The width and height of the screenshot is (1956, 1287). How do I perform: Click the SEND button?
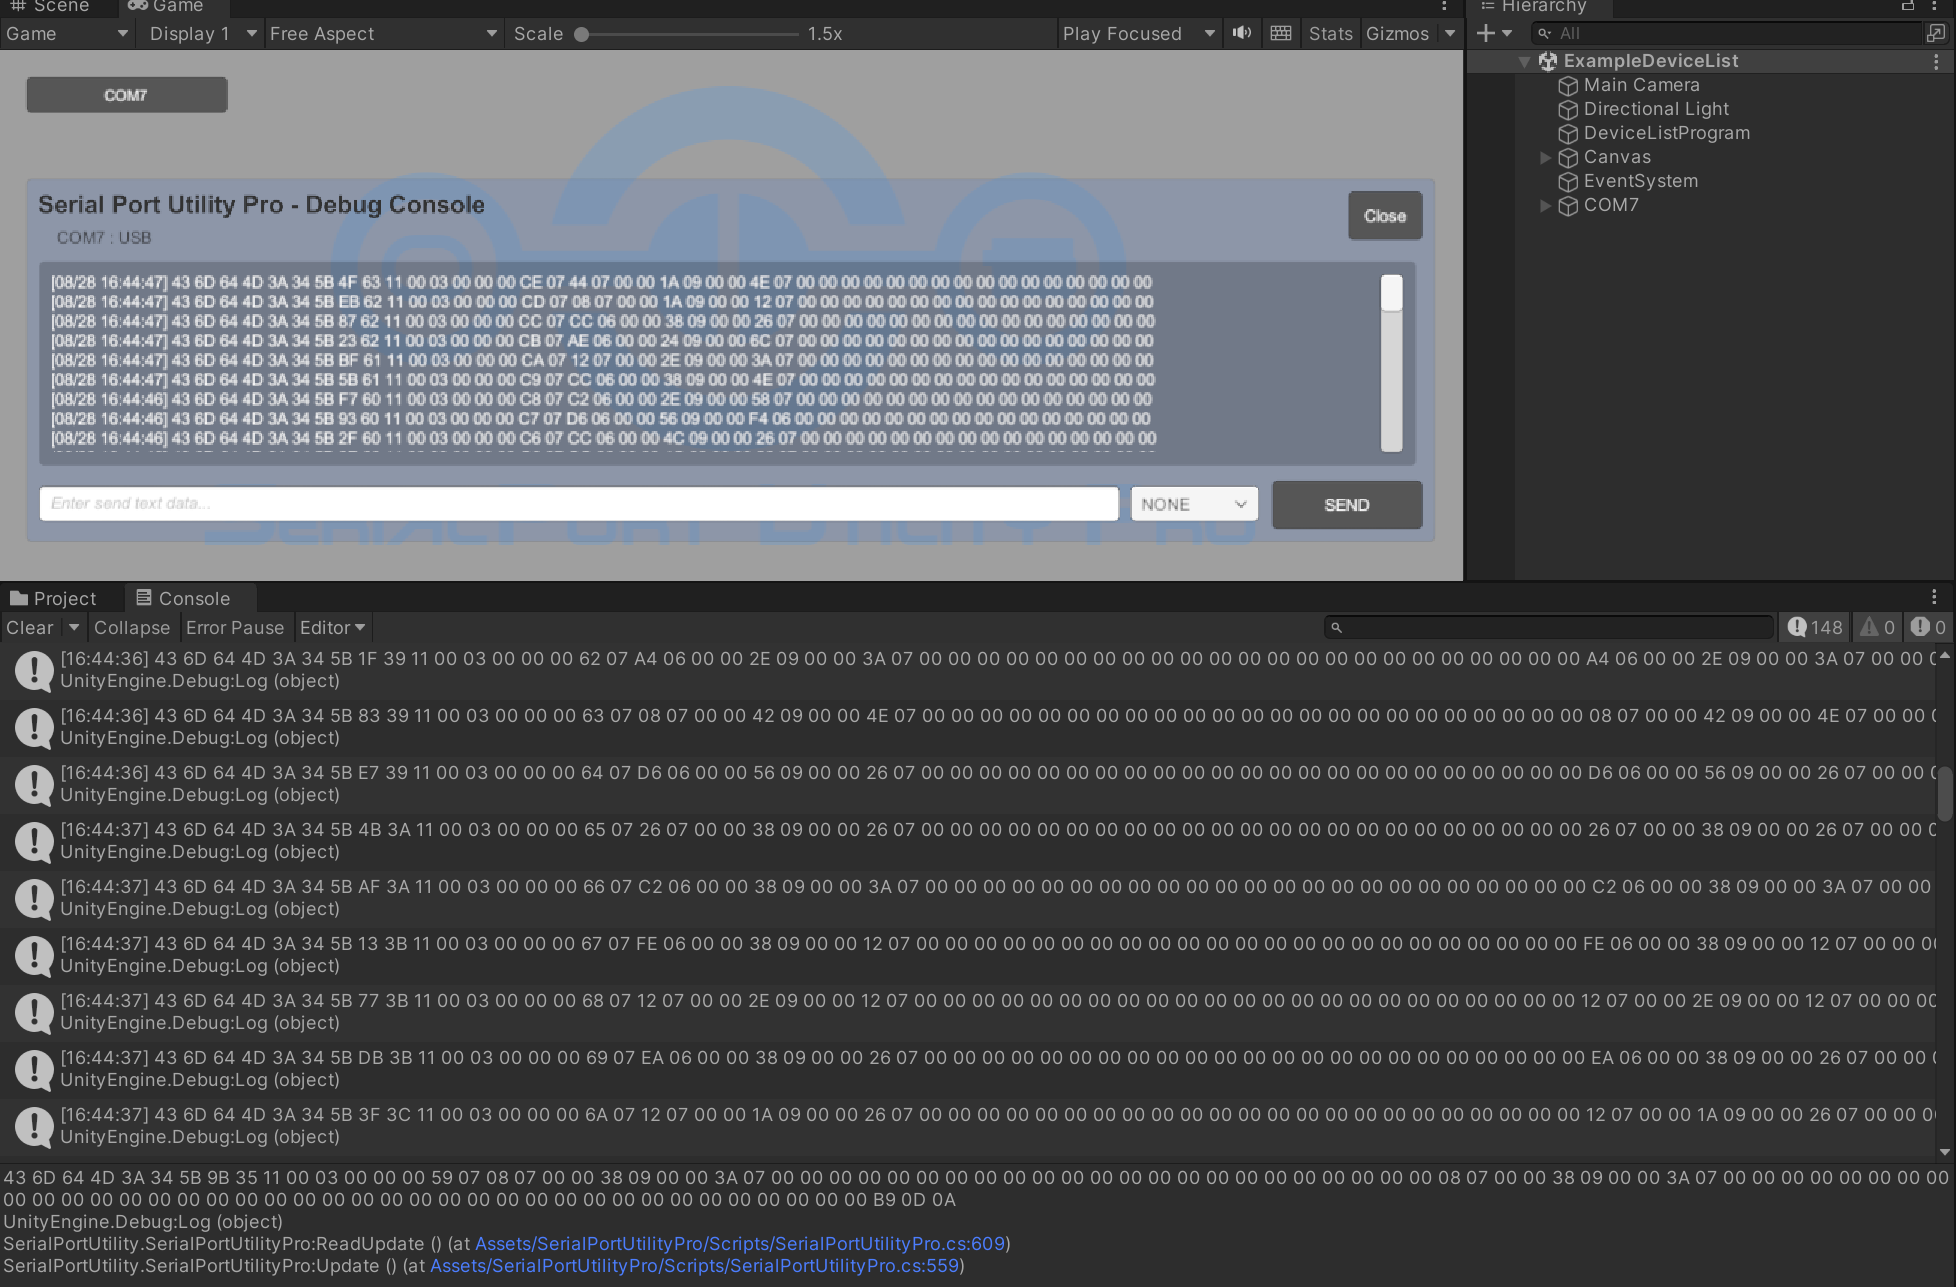[x=1347, y=505]
